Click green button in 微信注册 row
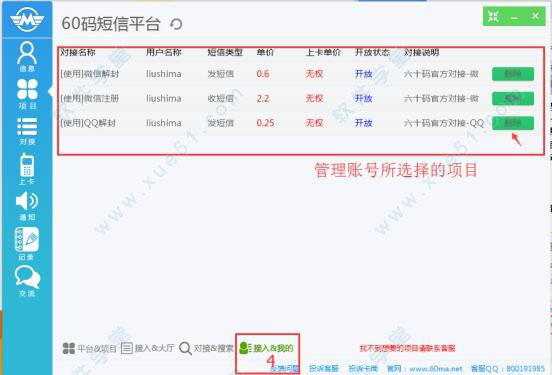The width and height of the screenshot is (552, 375). pyautogui.click(x=513, y=98)
